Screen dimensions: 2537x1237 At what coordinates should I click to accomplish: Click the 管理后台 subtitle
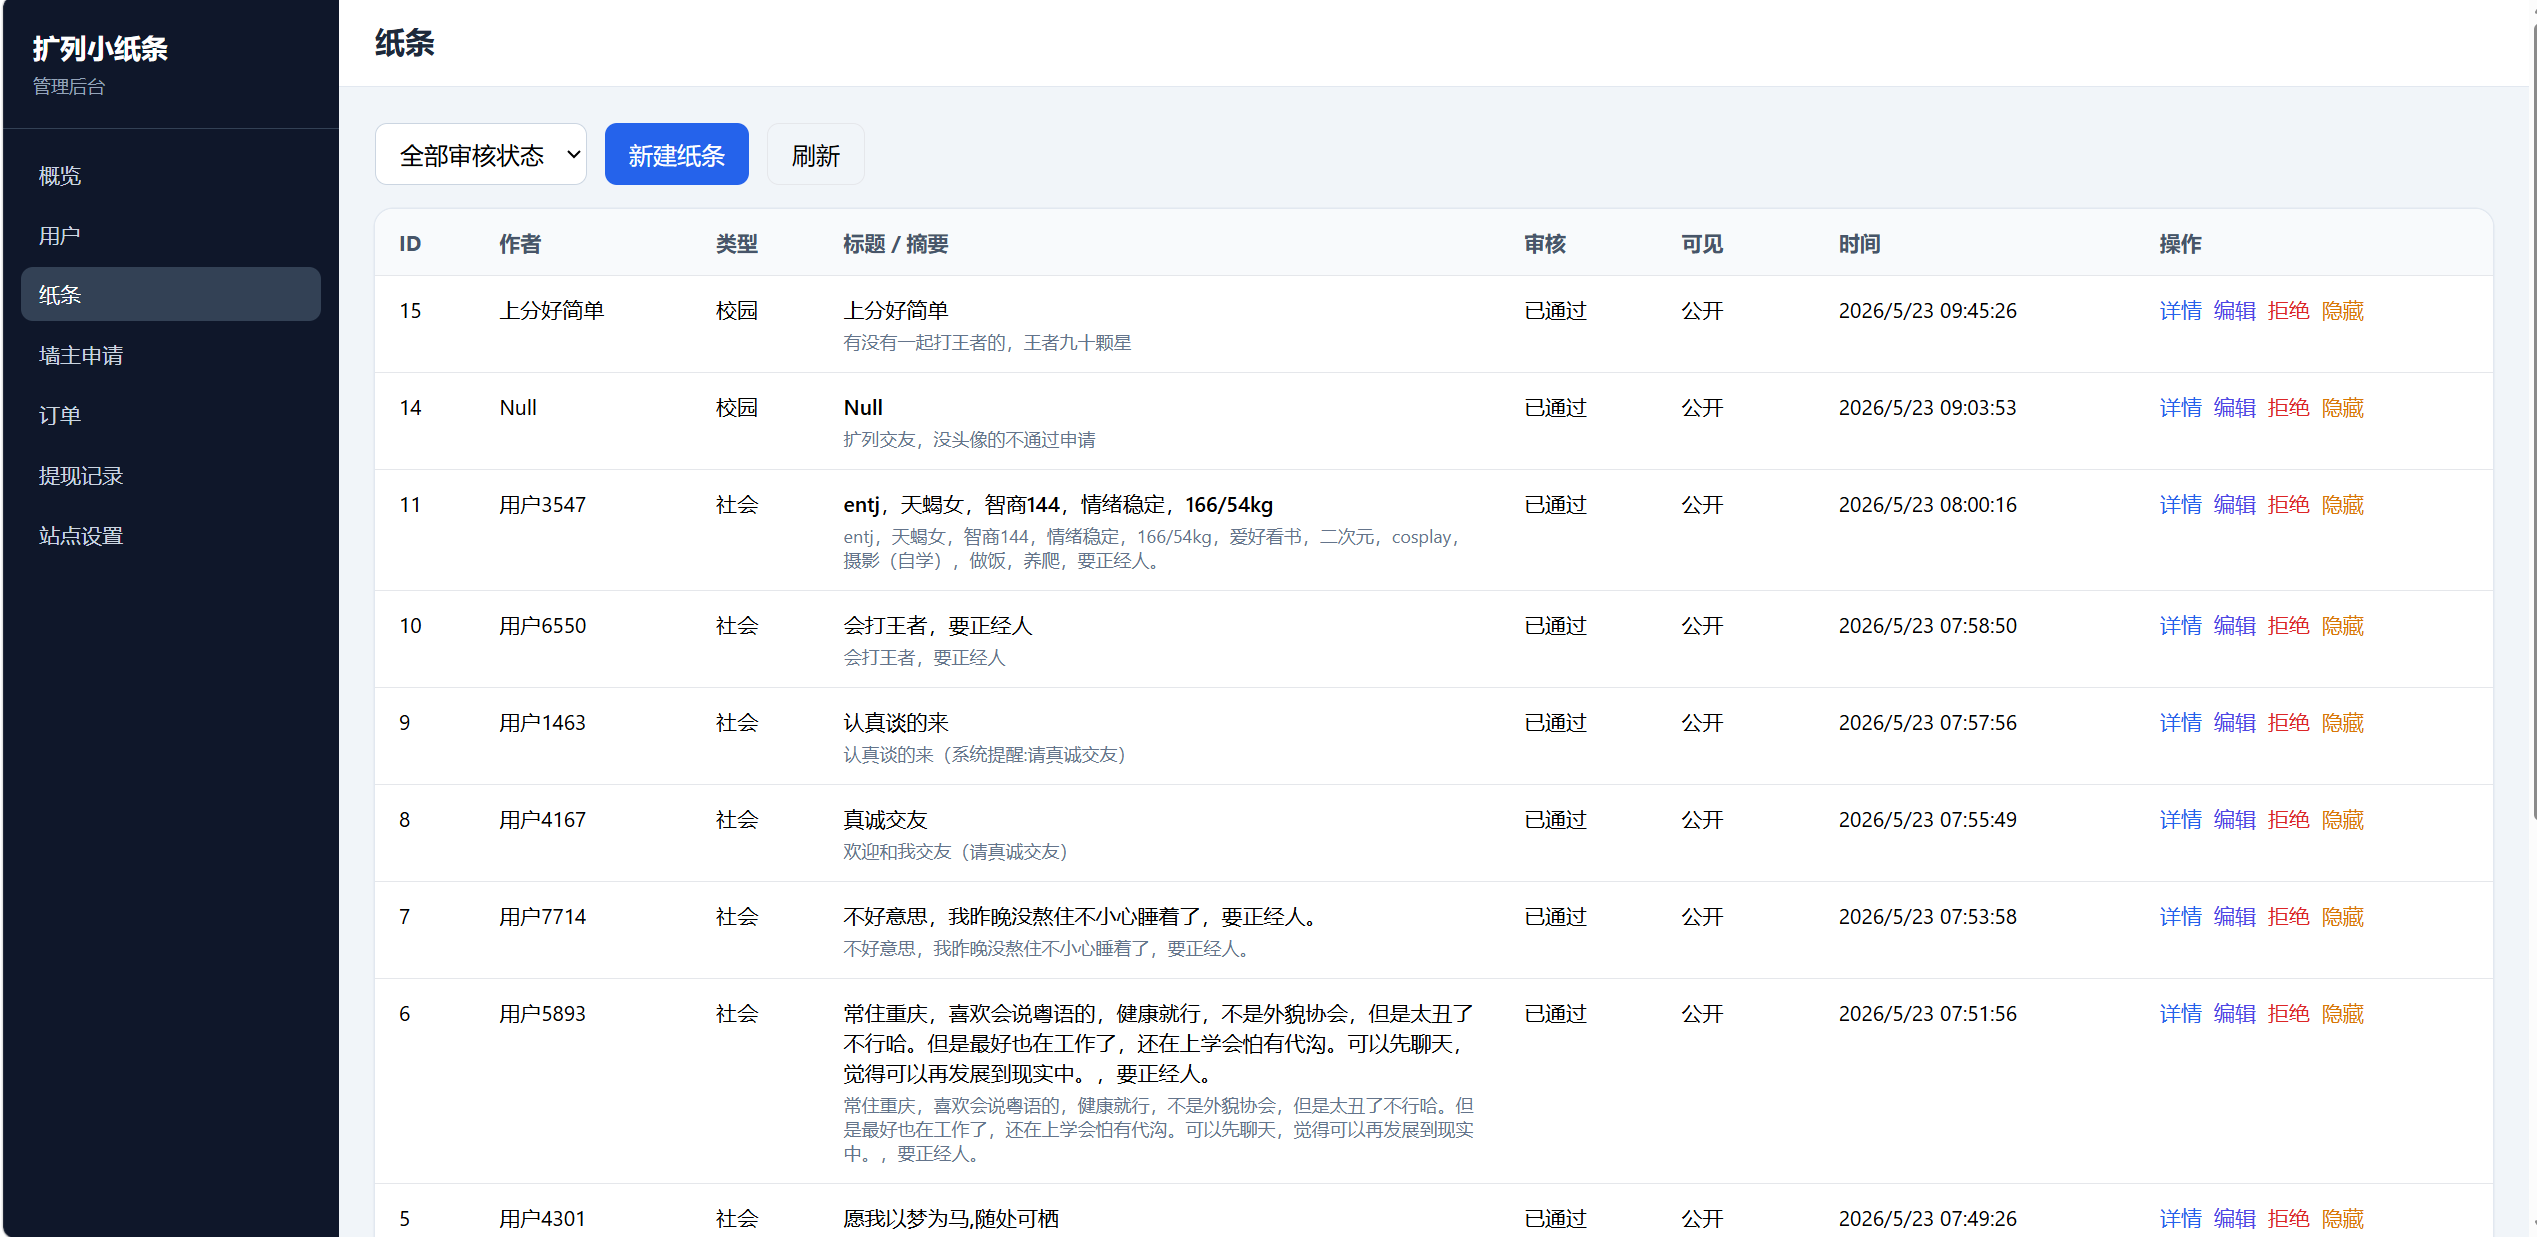68,87
